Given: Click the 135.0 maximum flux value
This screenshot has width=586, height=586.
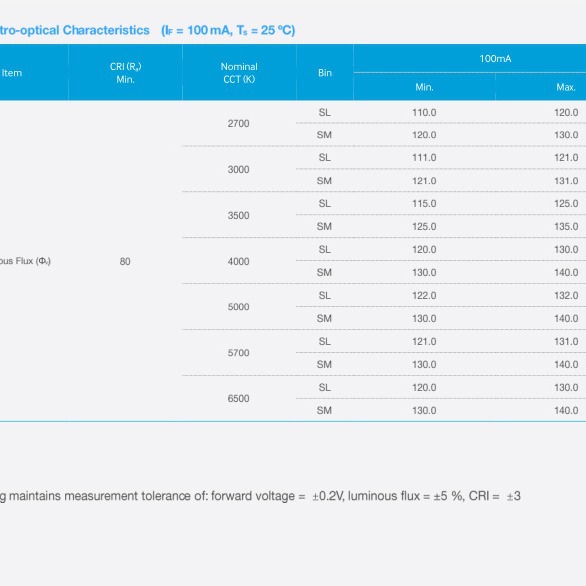Looking at the screenshot, I should coord(566,226).
